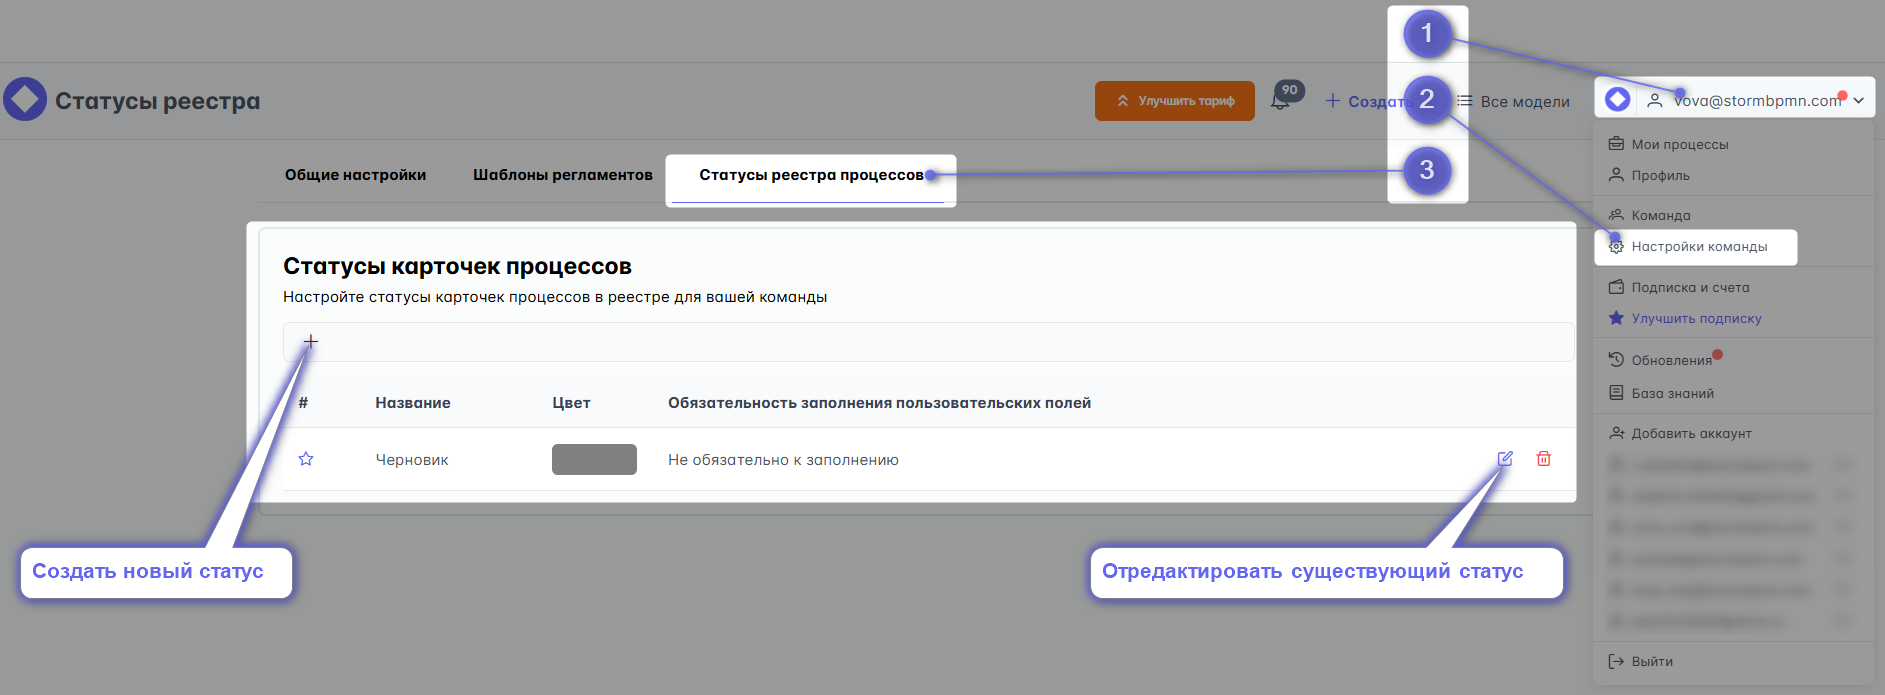Click the Все модели list icon
This screenshot has width=1885, height=695.
1465,101
